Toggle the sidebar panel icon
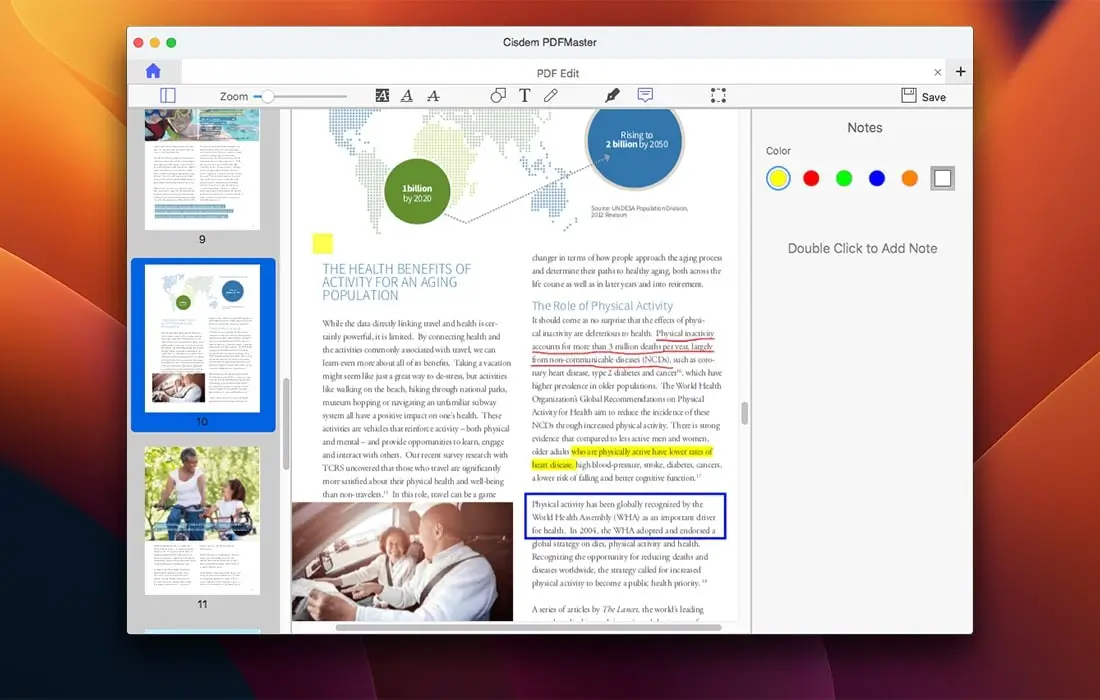Viewport: 1100px width, 700px height. pyautogui.click(x=168, y=95)
